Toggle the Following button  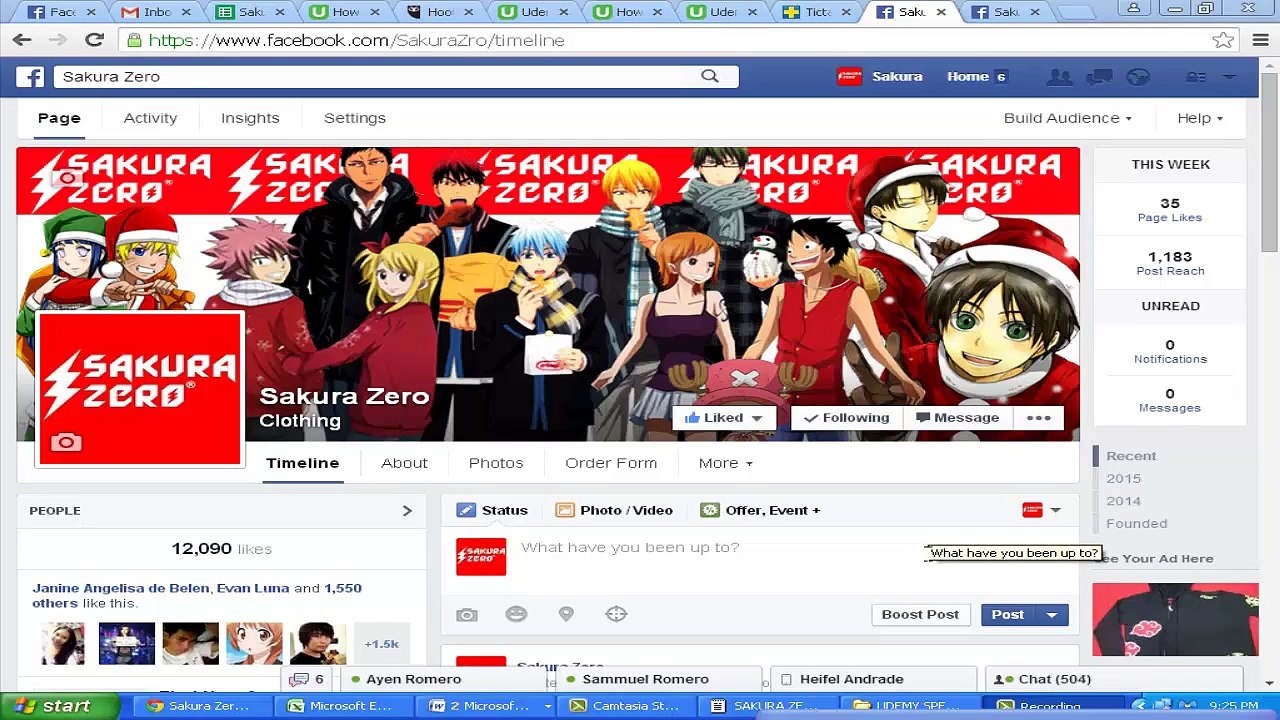(847, 418)
